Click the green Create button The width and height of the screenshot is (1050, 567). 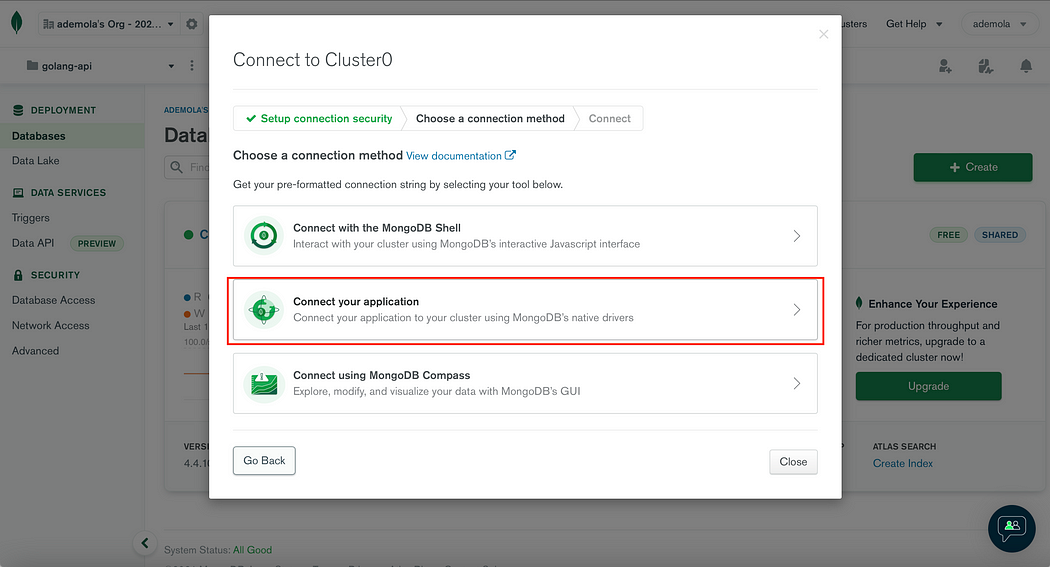972,167
